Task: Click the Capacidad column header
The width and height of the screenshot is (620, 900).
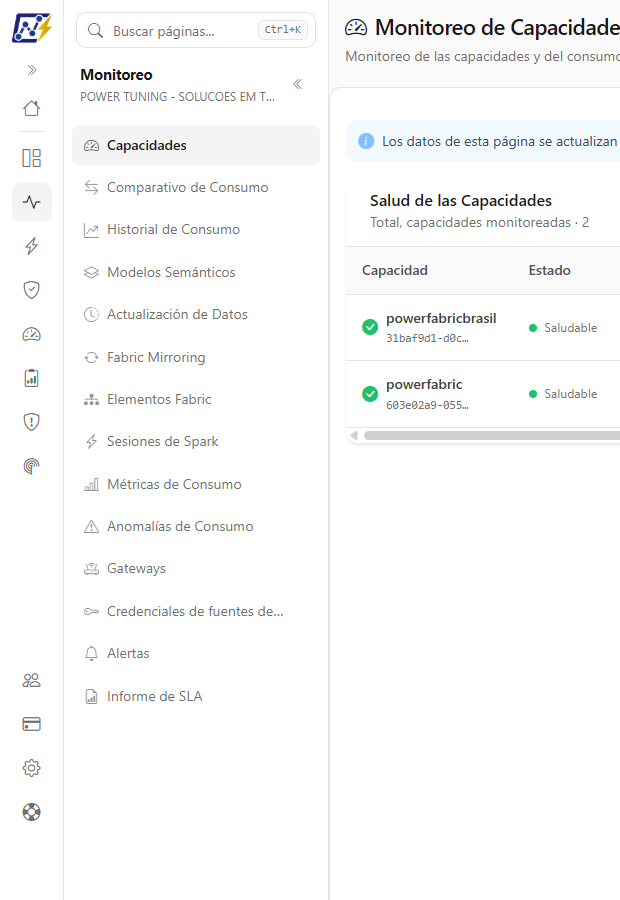Action: point(394,270)
